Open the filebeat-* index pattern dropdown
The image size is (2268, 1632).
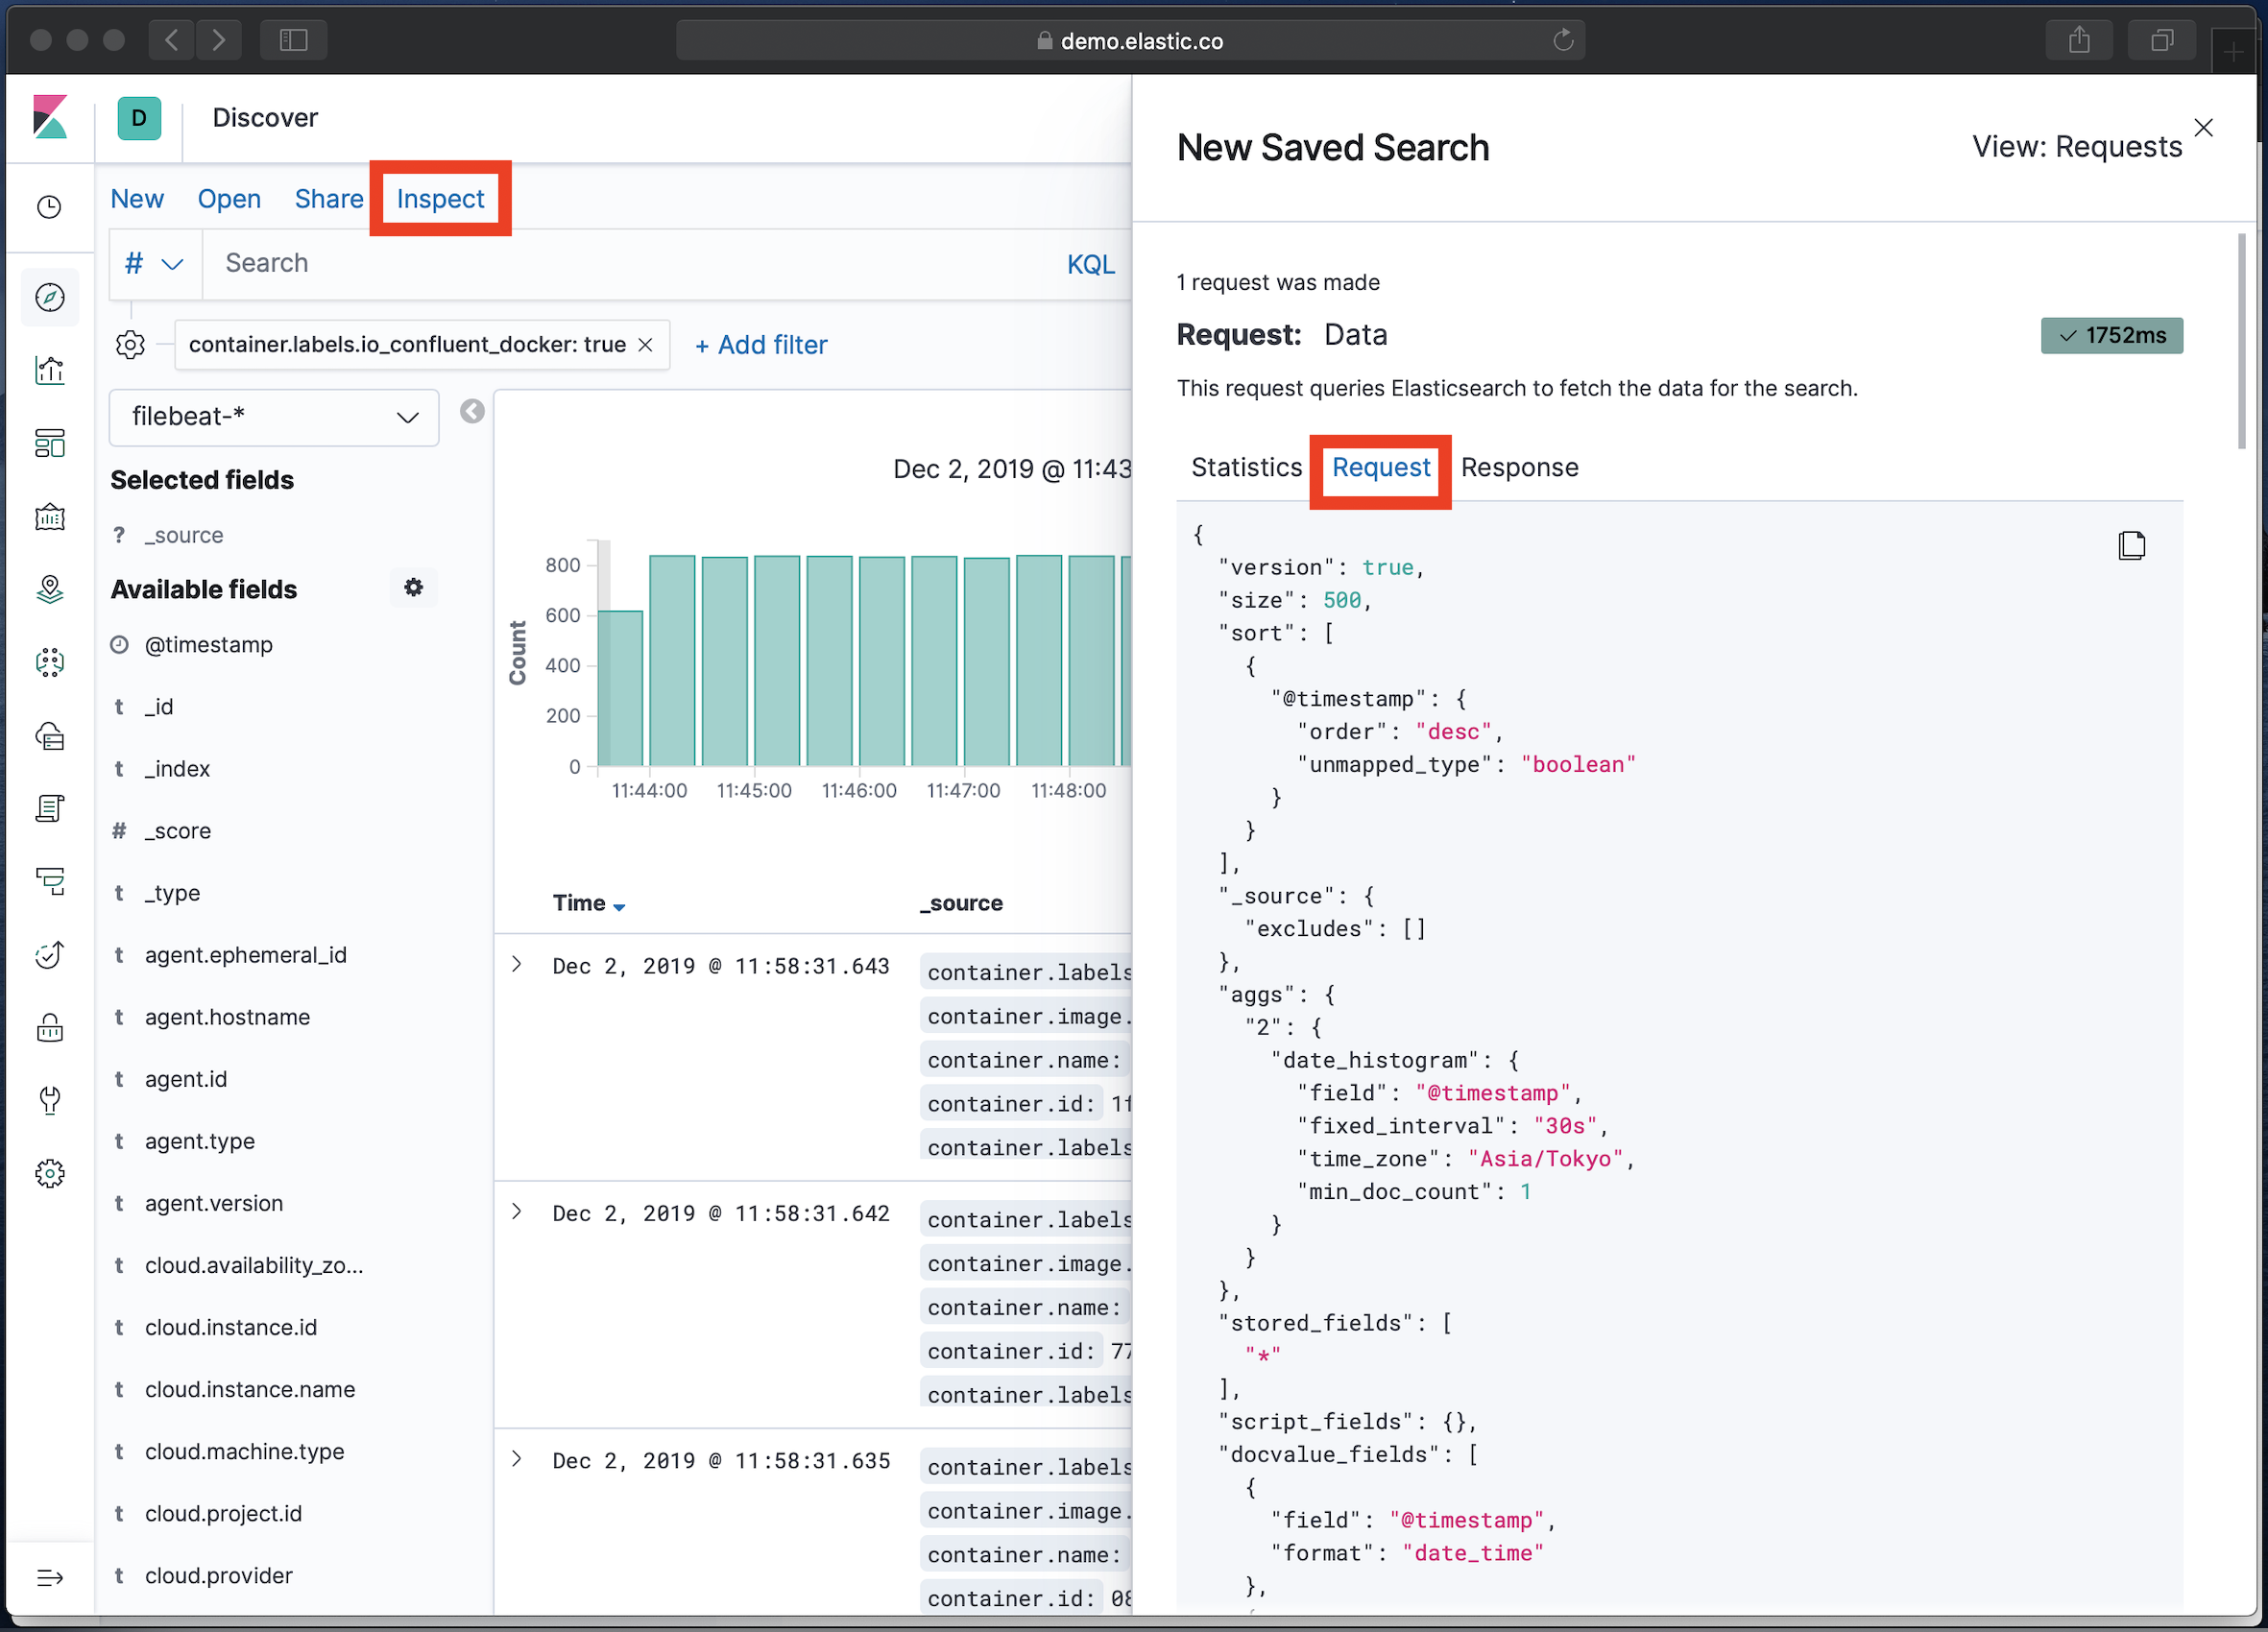(x=274, y=417)
